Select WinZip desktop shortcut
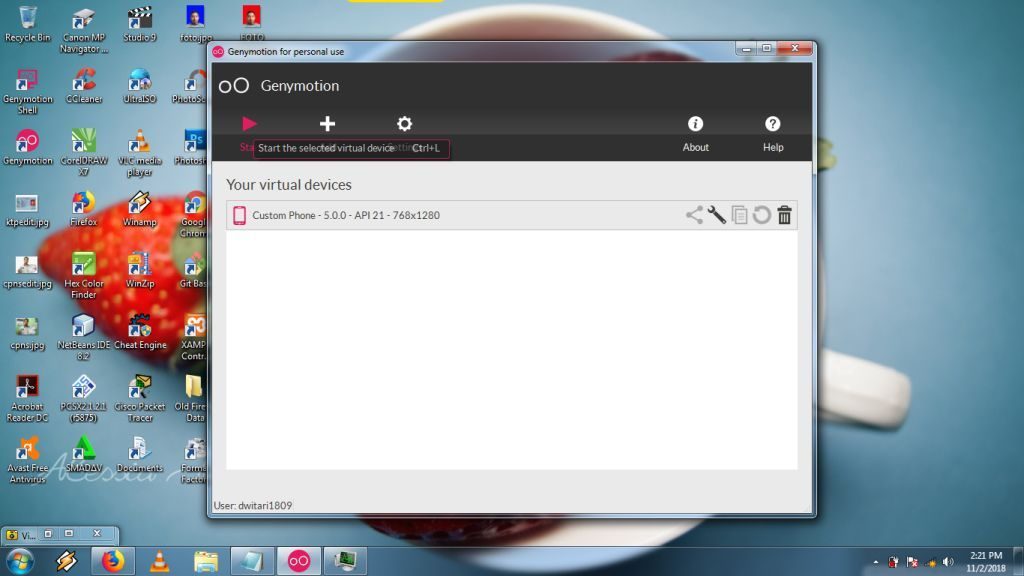The width and height of the screenshot is (1024, 576). pyautogui.click(x=140, y=270)
